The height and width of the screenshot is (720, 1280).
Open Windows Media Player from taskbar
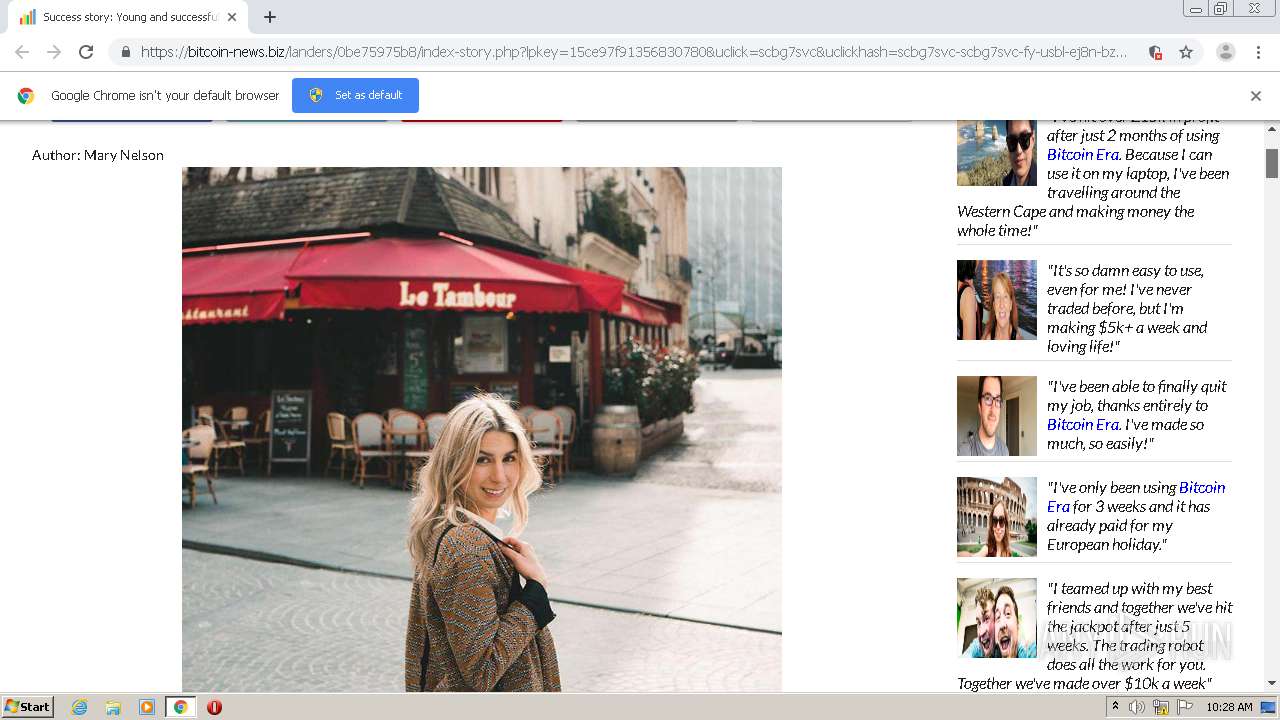pyautogui.click(x=147, y=707)
